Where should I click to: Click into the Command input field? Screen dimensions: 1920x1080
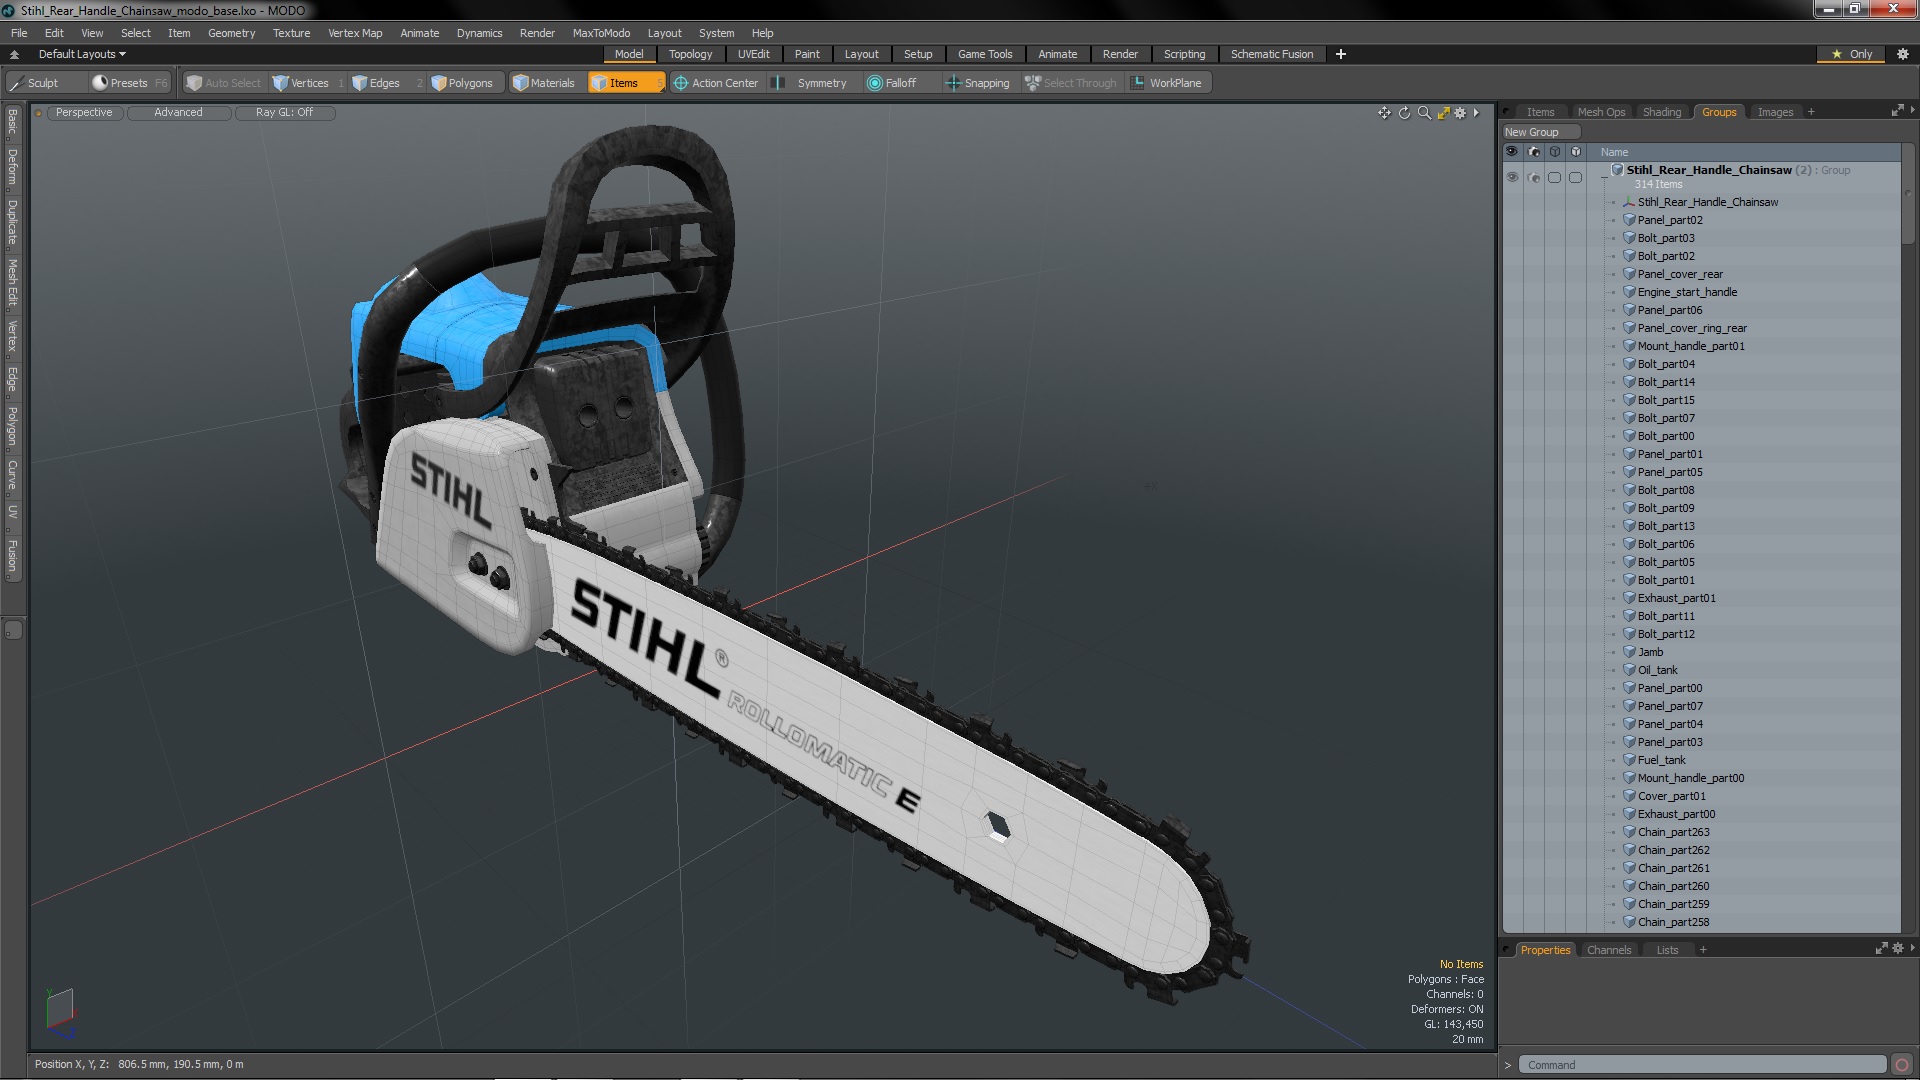click(x=1702, y=1065)
